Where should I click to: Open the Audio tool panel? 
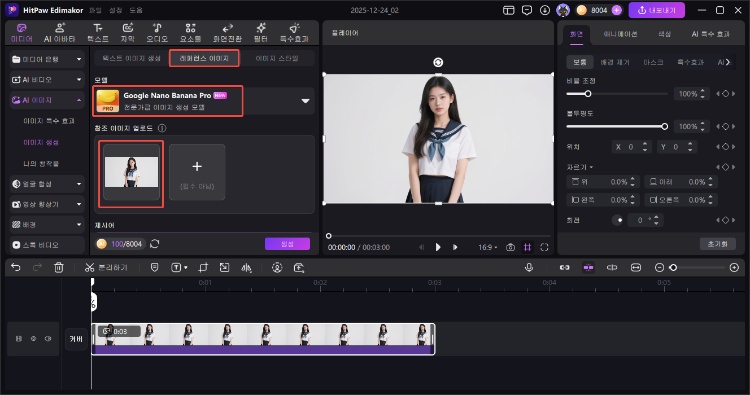(x=157, y=33)
